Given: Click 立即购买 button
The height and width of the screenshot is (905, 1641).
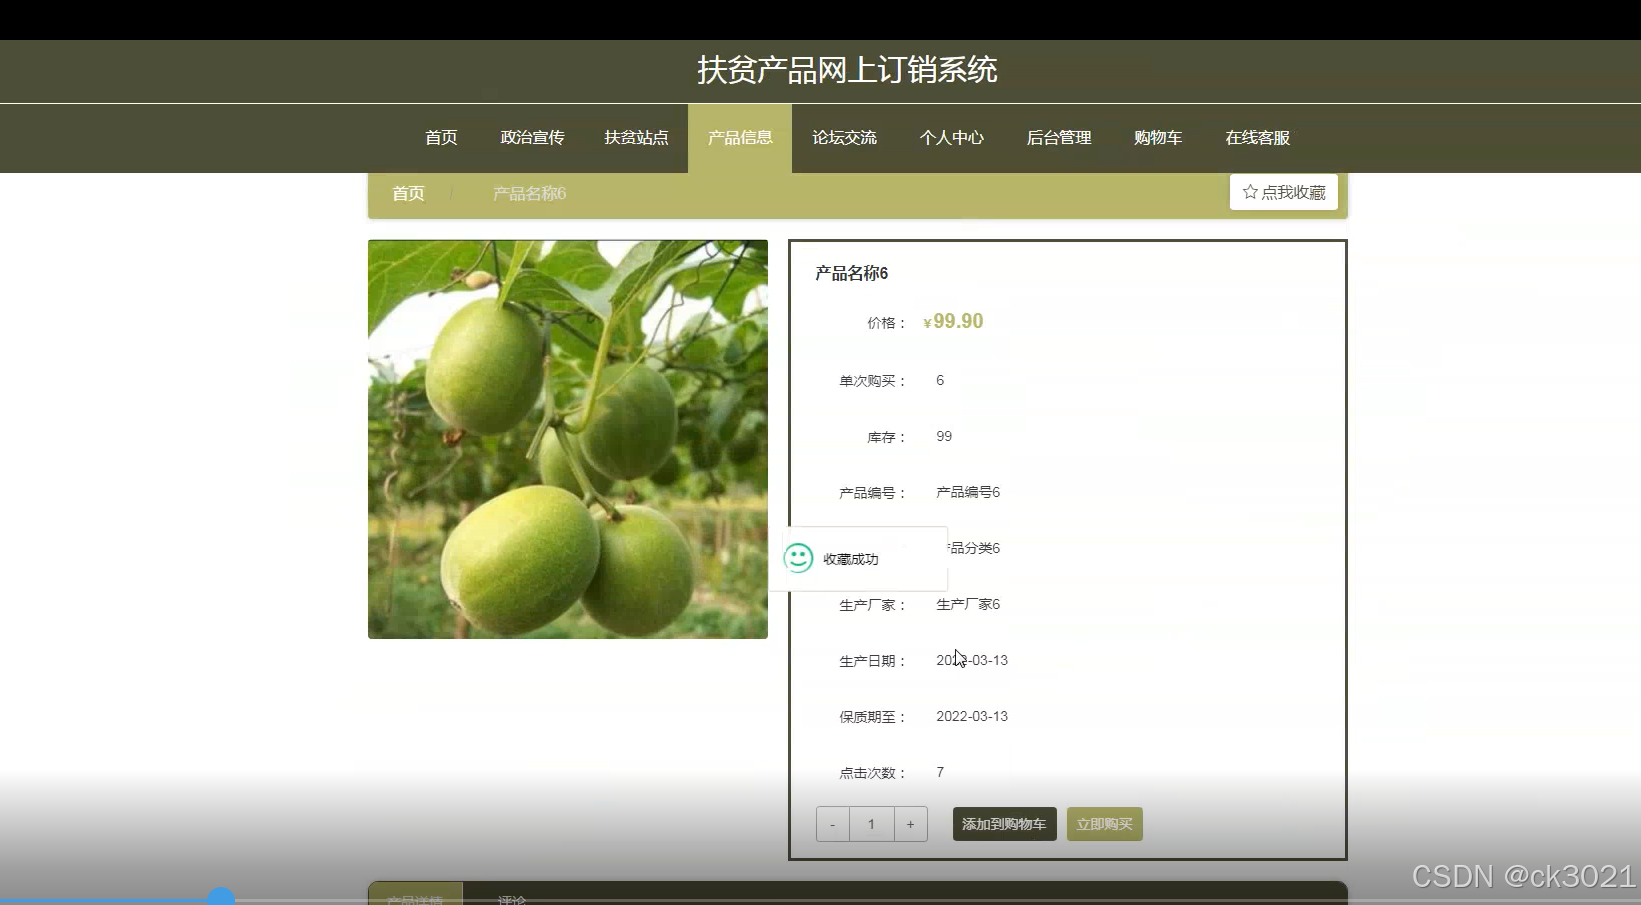Looking at the screenshot, I should [1104, 824].
